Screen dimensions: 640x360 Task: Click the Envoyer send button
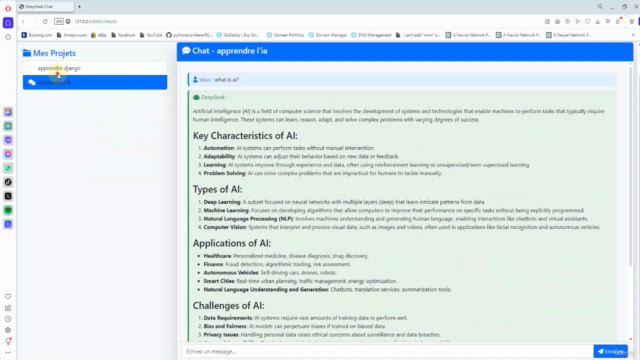tap(611, 351)
